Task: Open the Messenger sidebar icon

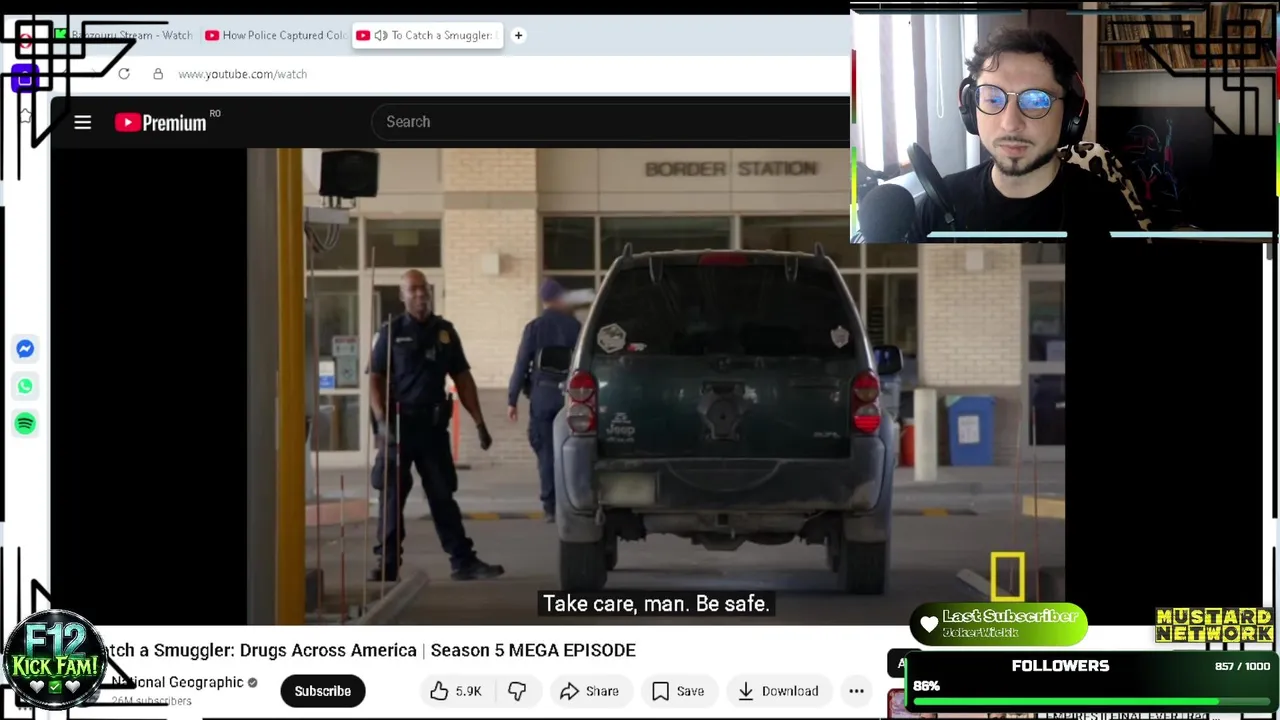Action: click(x=25, y=348)
